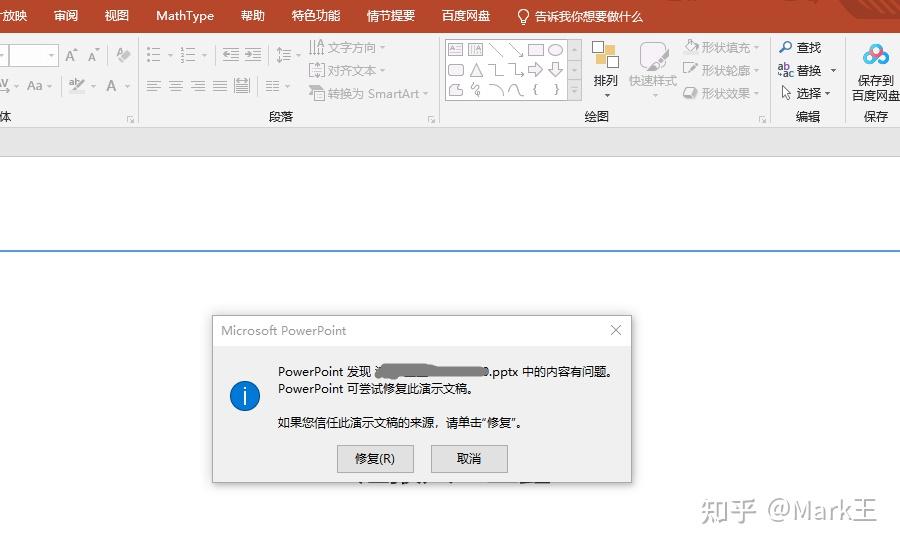Open the font dialog launcher
Screen dimensions: 900x547
tap(130, 119)
